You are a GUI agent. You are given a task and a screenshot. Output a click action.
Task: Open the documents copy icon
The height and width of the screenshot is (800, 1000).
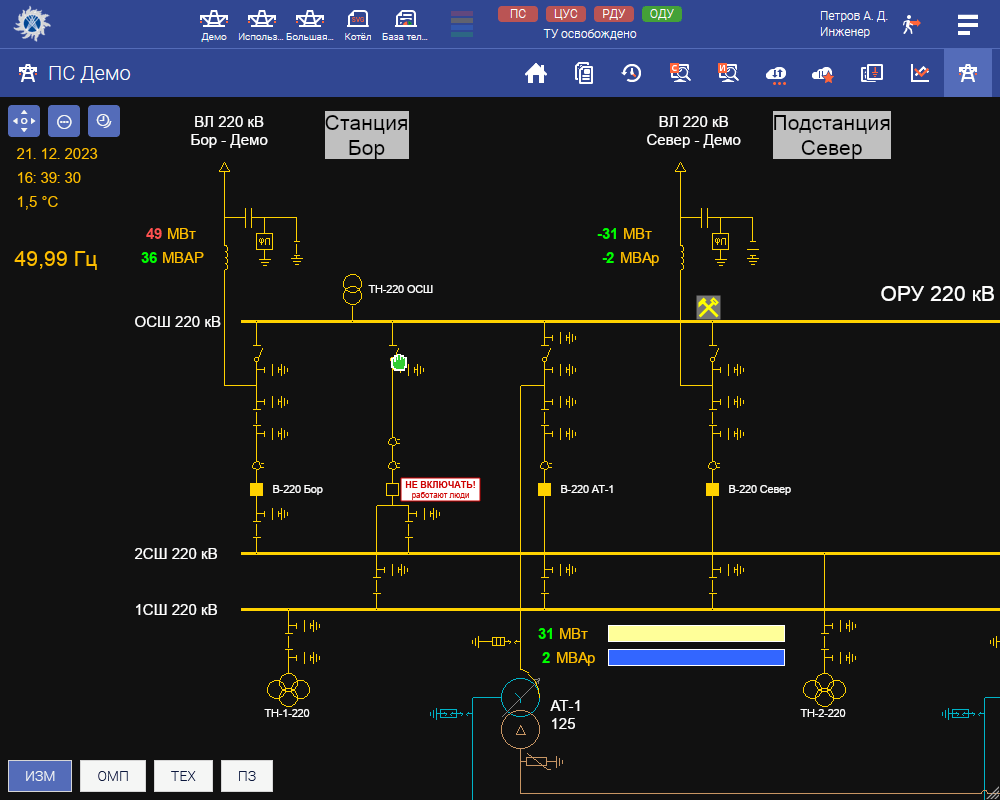(x=584, y=73)
